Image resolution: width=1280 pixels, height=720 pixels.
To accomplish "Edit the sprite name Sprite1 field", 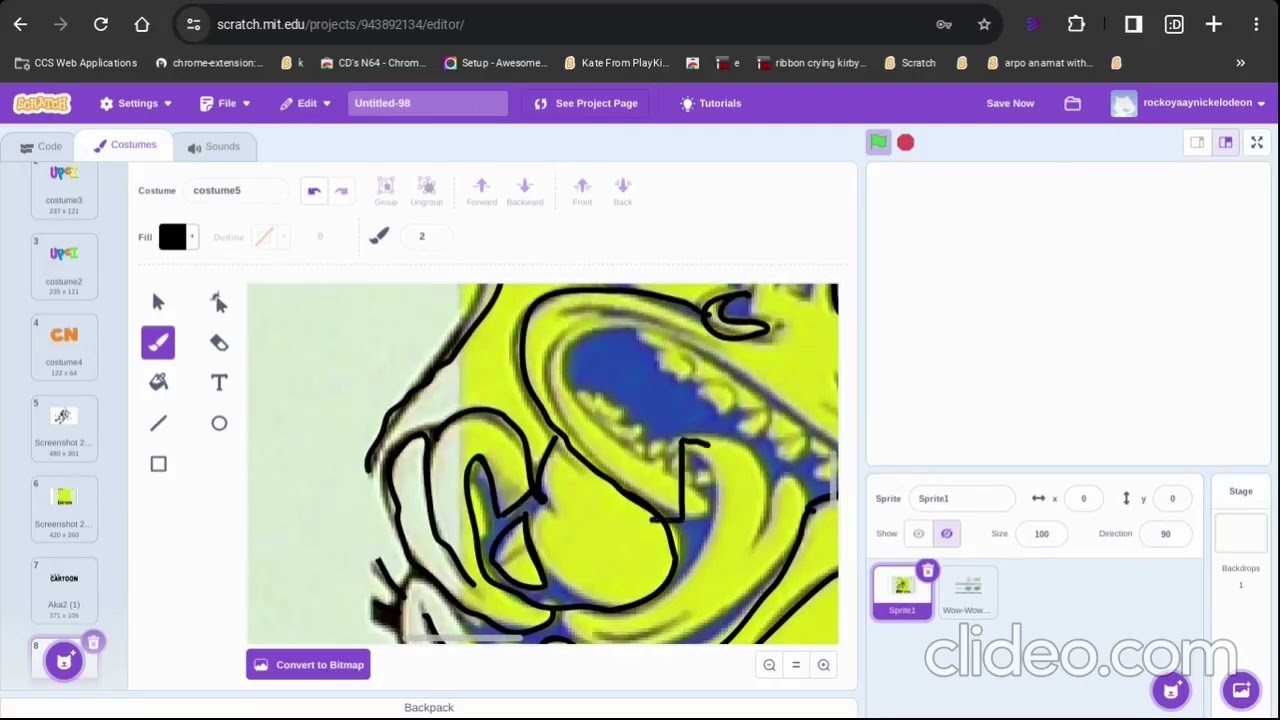I will pos(961,498).
